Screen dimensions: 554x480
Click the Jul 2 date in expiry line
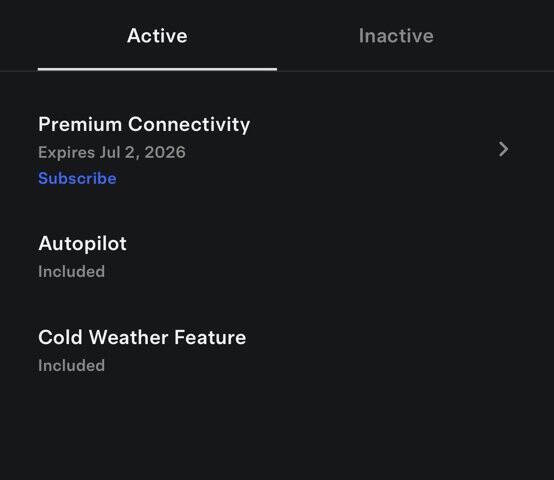coord(117,153)
